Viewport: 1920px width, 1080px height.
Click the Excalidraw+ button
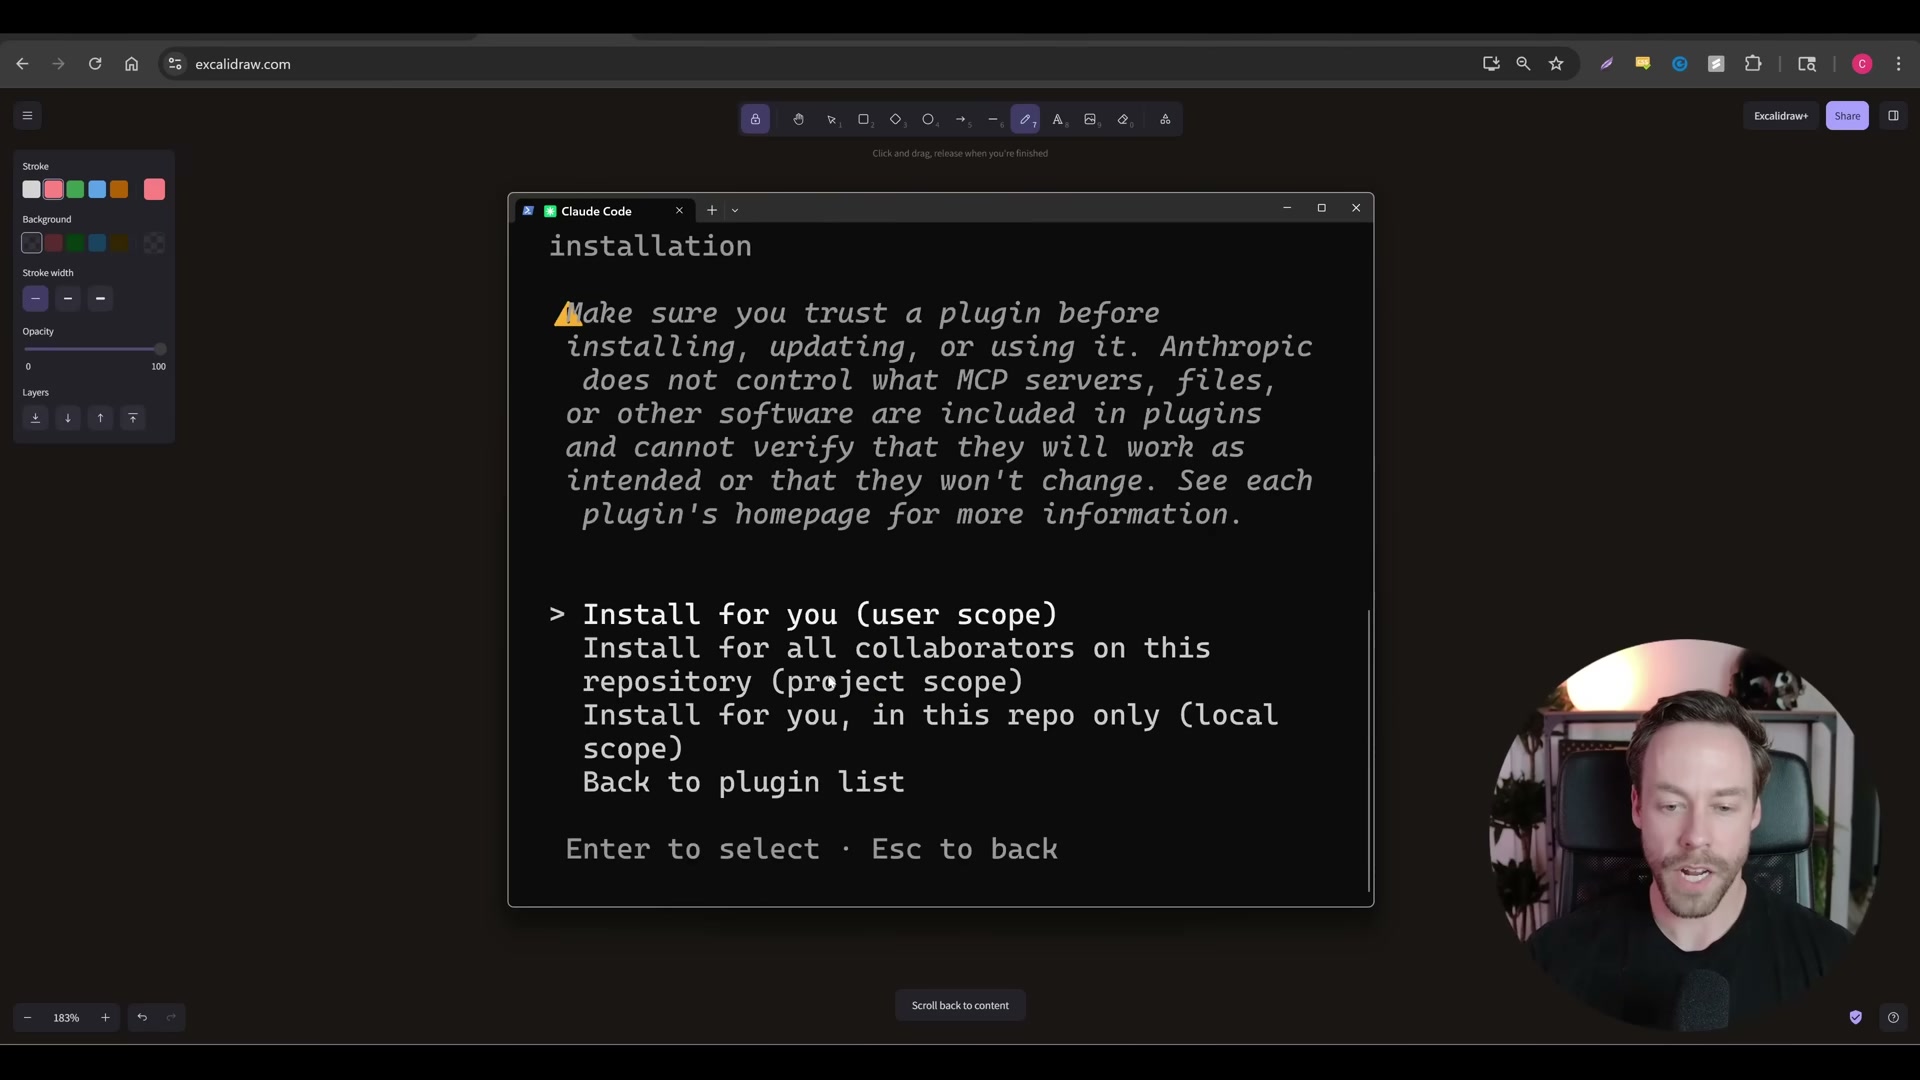click(1780, 116)
